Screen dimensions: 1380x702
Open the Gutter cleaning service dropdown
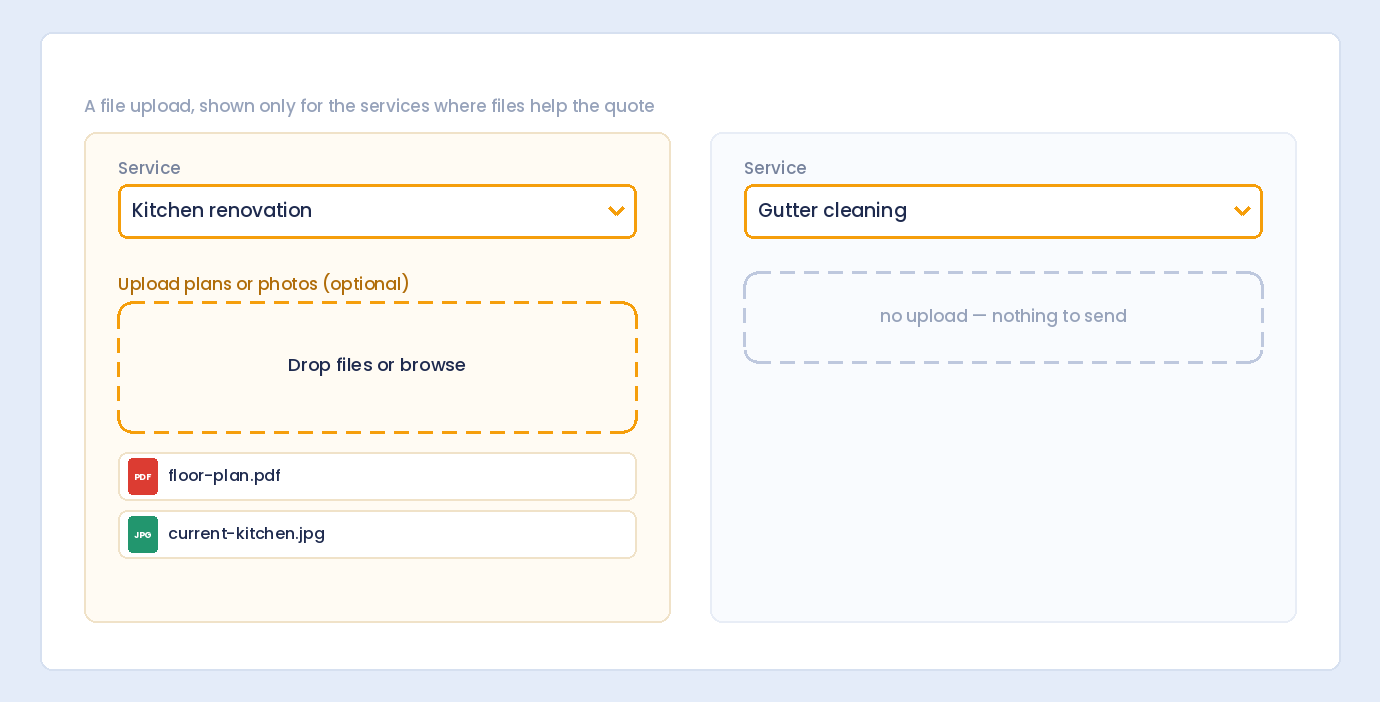coord(1003,211)
